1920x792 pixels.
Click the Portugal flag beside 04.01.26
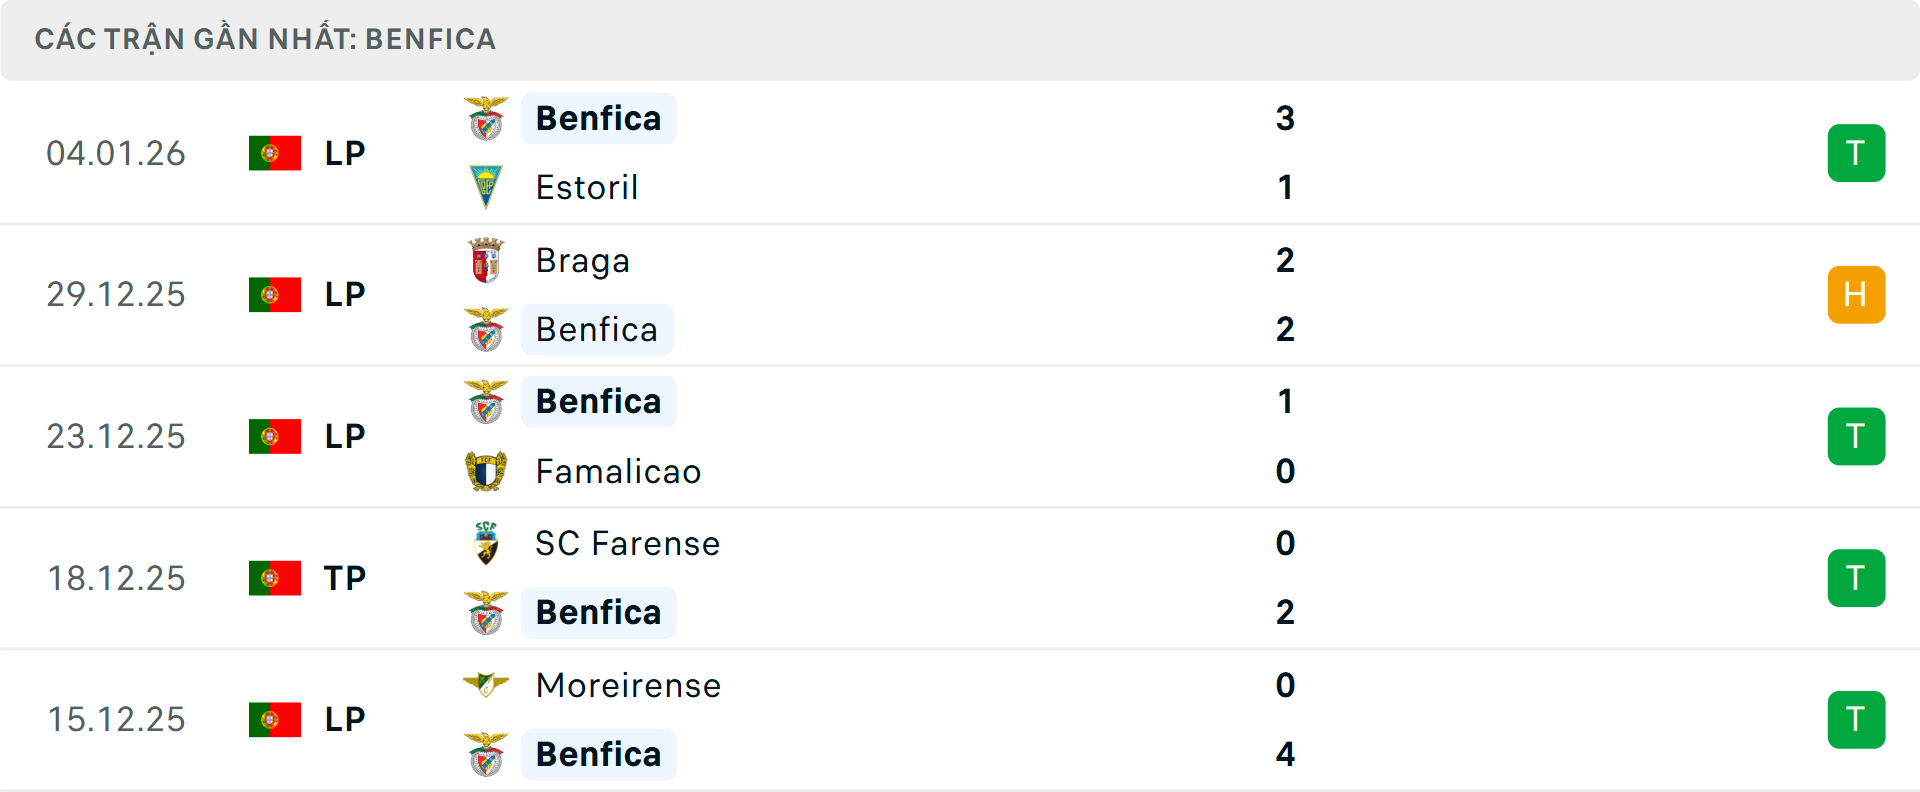click(275, 153)
